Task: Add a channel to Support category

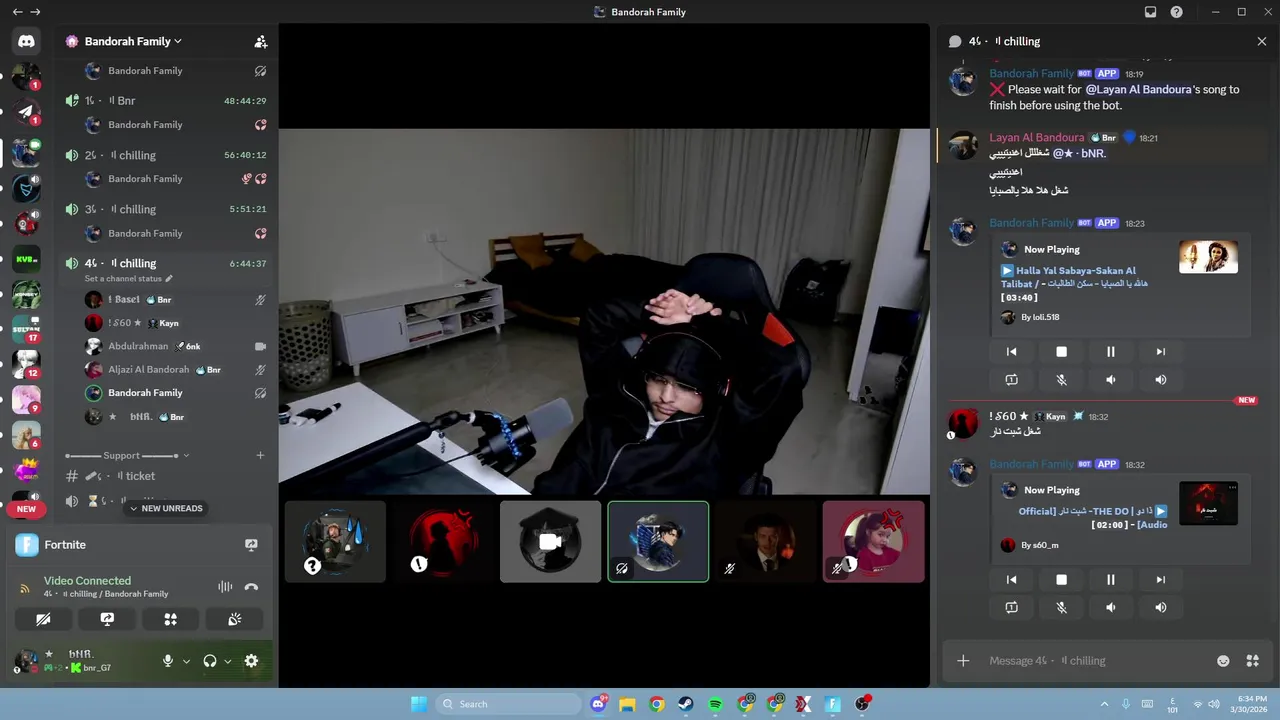Action: (x=260, y=456)
